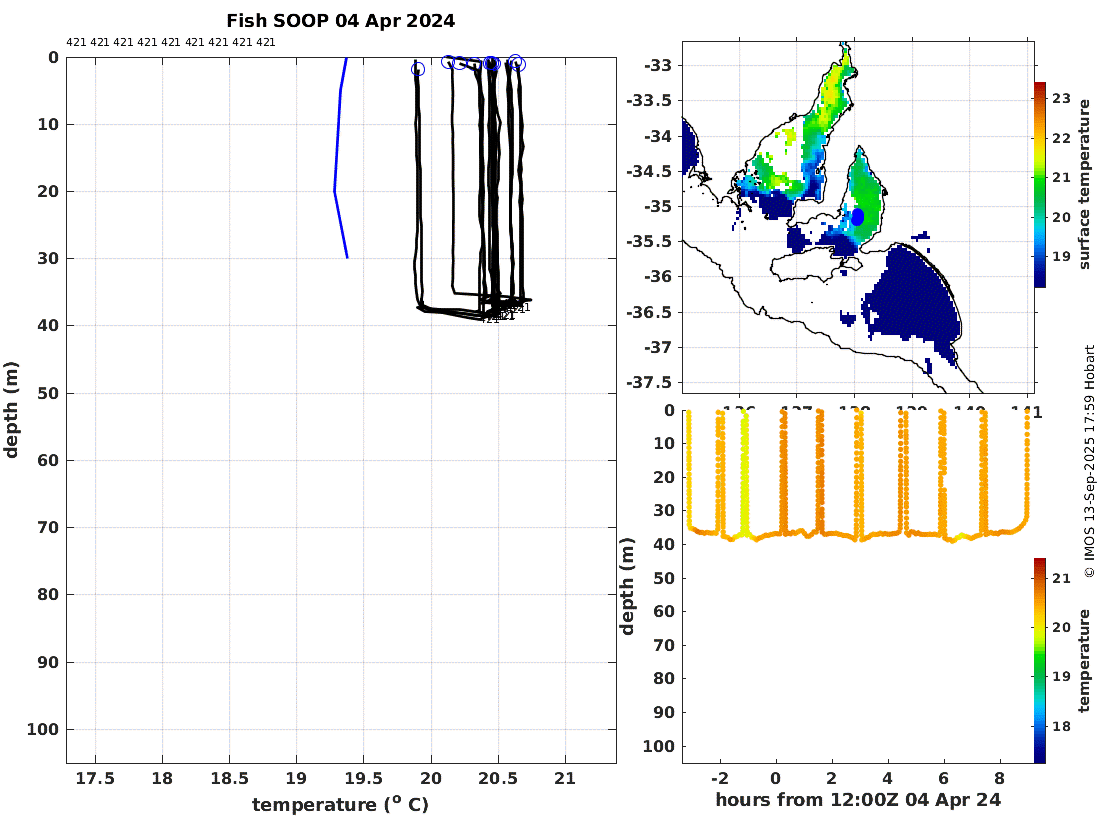The width and height of the screenshot is (1100, 820).
Task: Click the isolated blue circle marker near 19.9 degrees
Action: [x=417, y=69]
